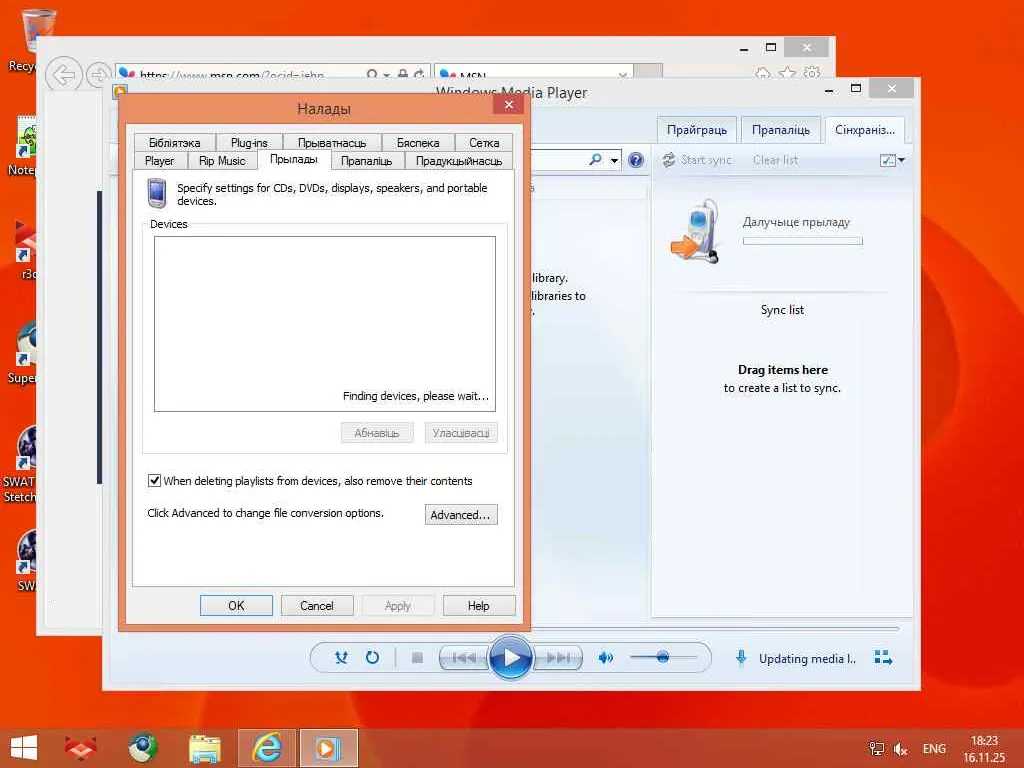Open the Internet Explorer Home icon

pyautogui.click(x=763, y=73)
